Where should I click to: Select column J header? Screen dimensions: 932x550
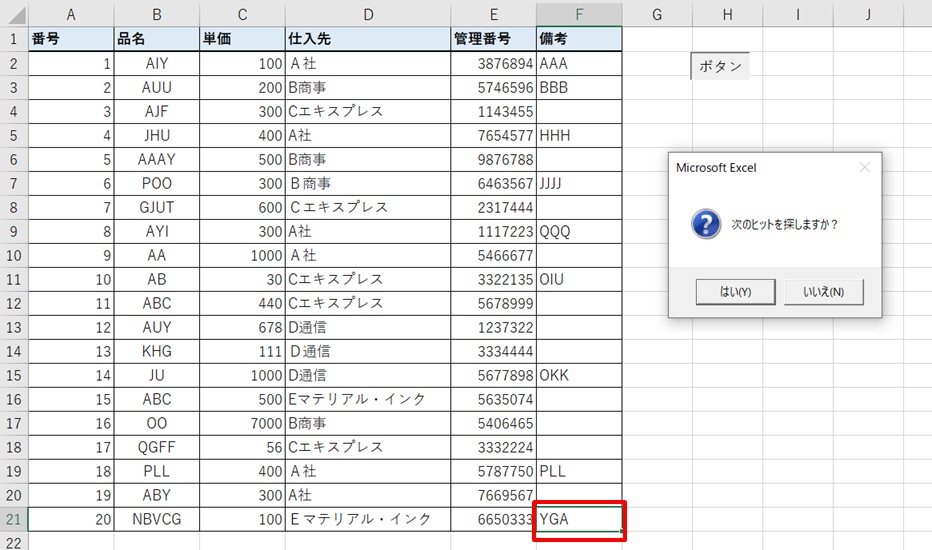point(868,14)
